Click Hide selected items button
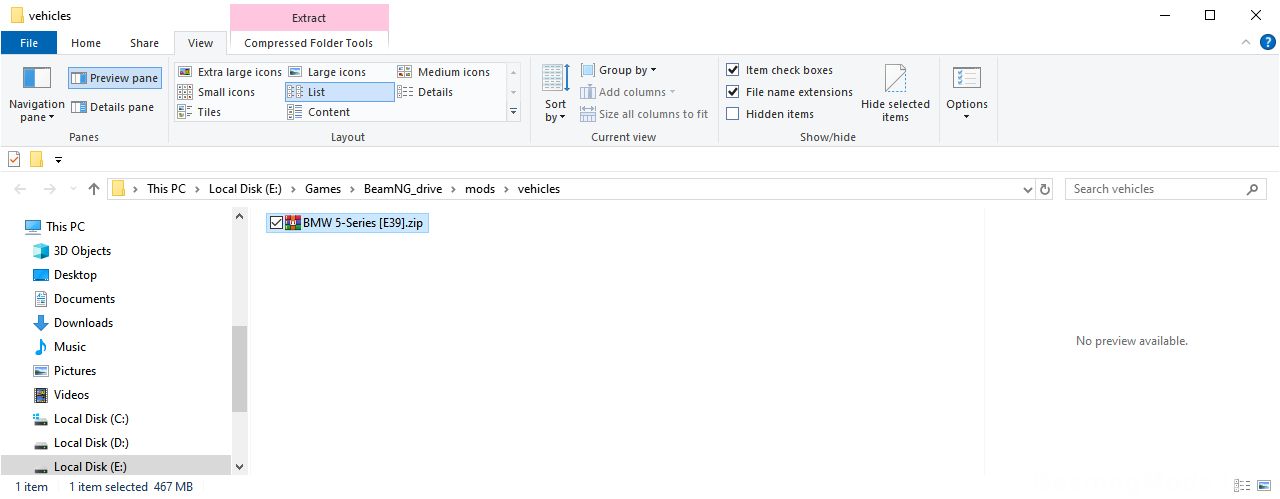 [895, 93]
